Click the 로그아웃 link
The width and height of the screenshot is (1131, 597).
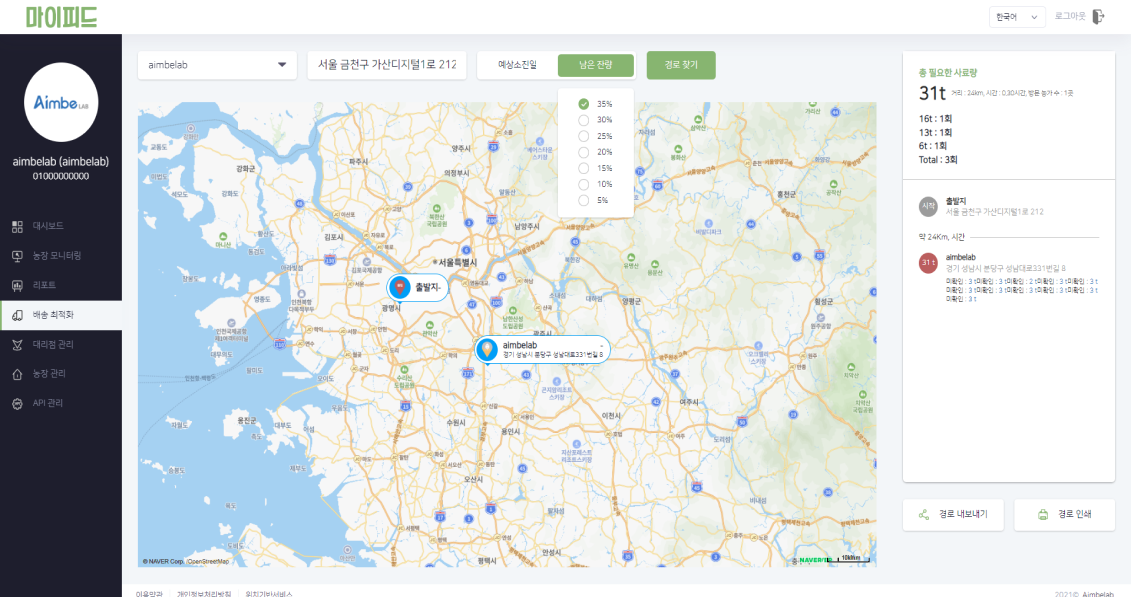1070,16
